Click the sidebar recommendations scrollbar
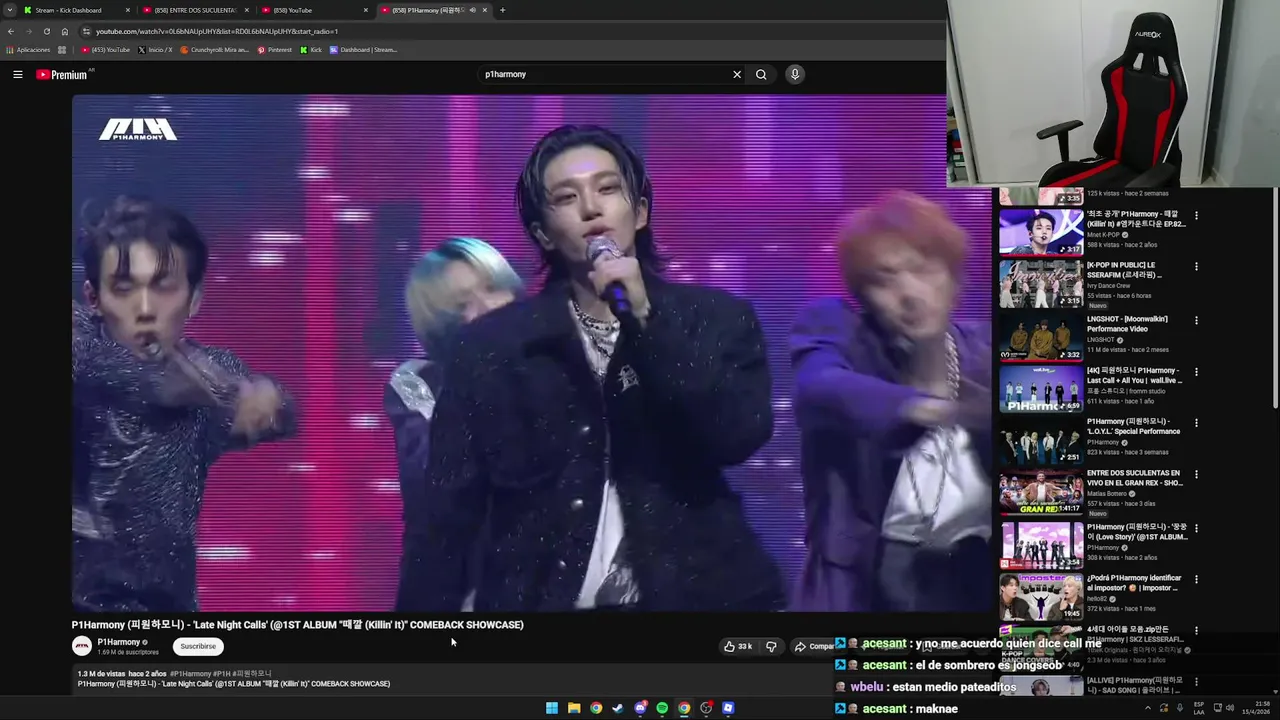The width and height of the screenshot is (1280, 720). (x=1276, y=300)
